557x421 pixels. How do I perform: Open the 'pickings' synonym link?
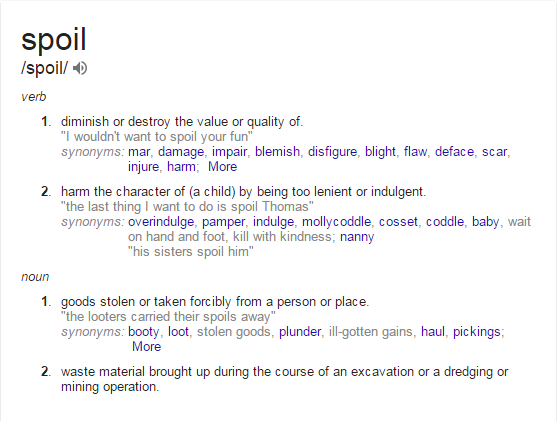477,332
